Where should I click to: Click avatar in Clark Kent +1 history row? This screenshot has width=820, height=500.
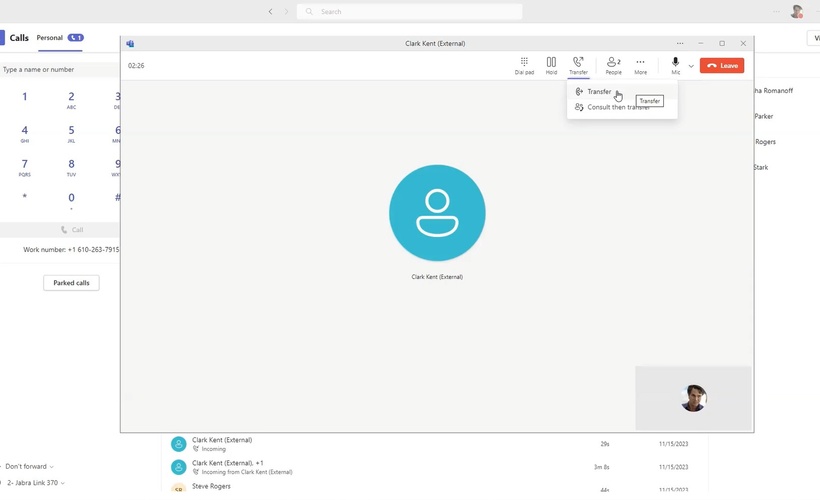pyautogui.click(x=178, y=467)
